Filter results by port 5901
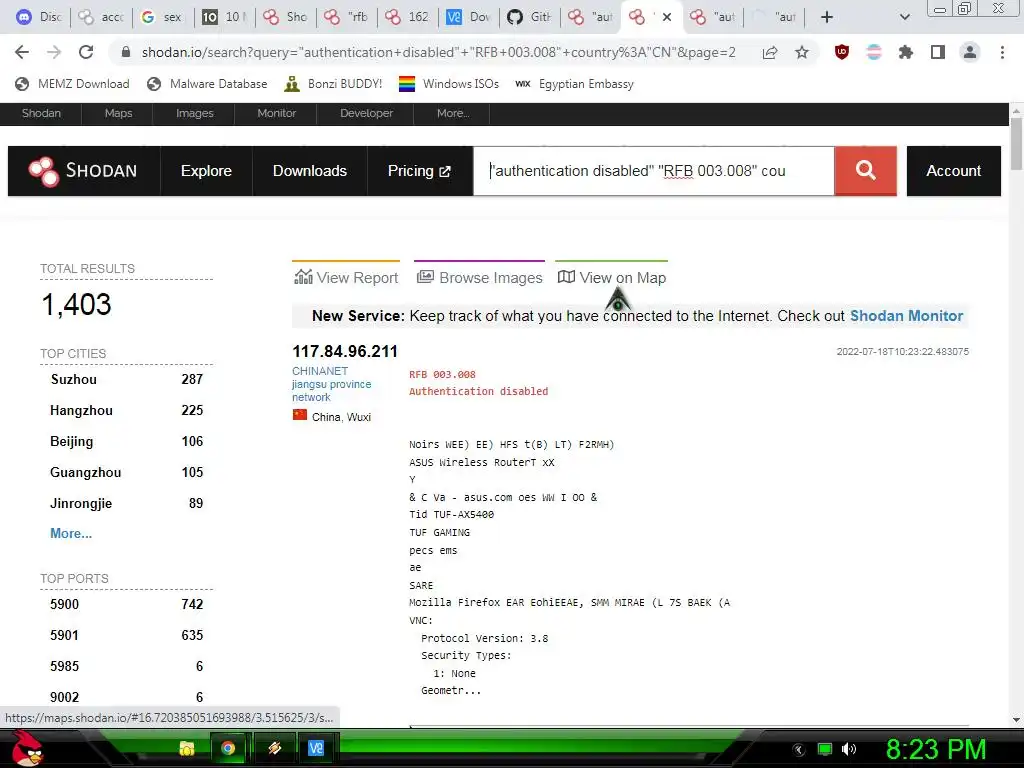Screen dimensions: 1024x768 pyautogui.click(x=64, y=635)
